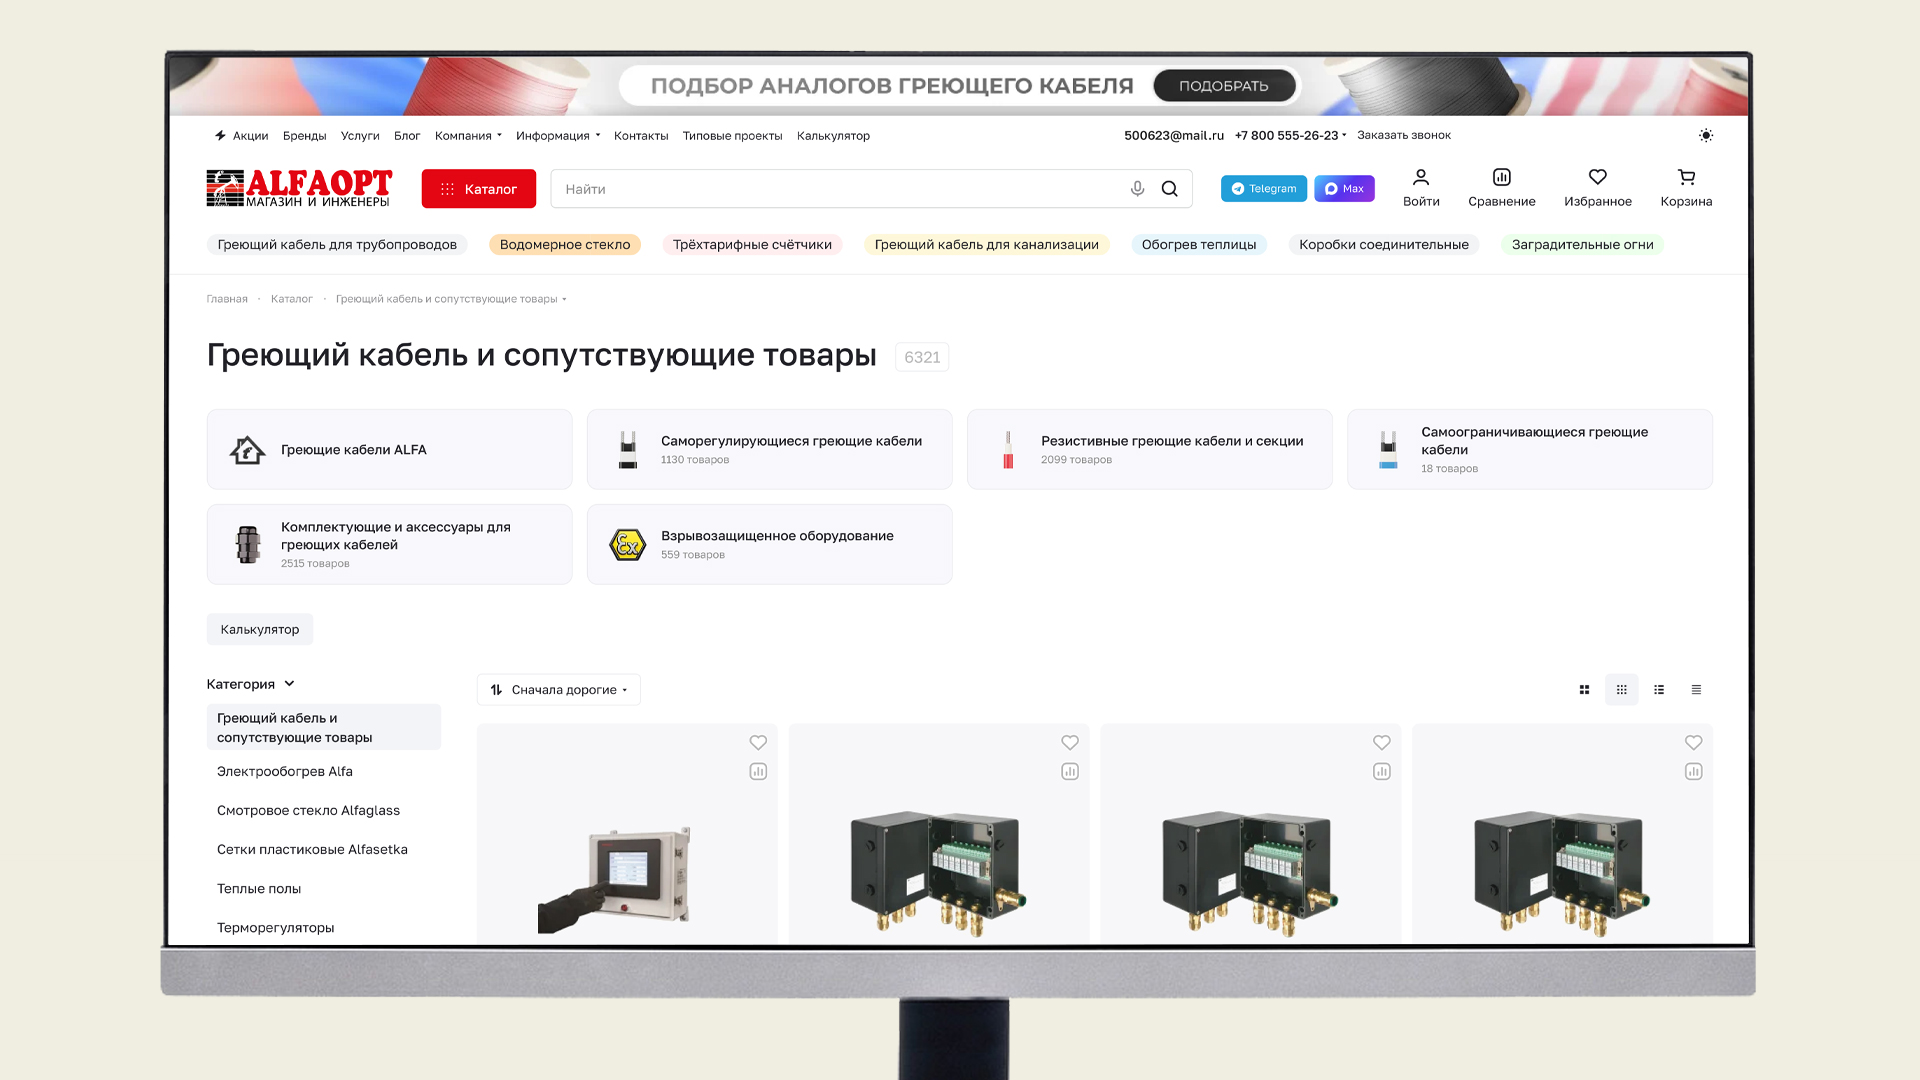Open Саморегулирующиеся греющие кабели category
This screenshot has height=1080, width=1920.
click(769, 449)
